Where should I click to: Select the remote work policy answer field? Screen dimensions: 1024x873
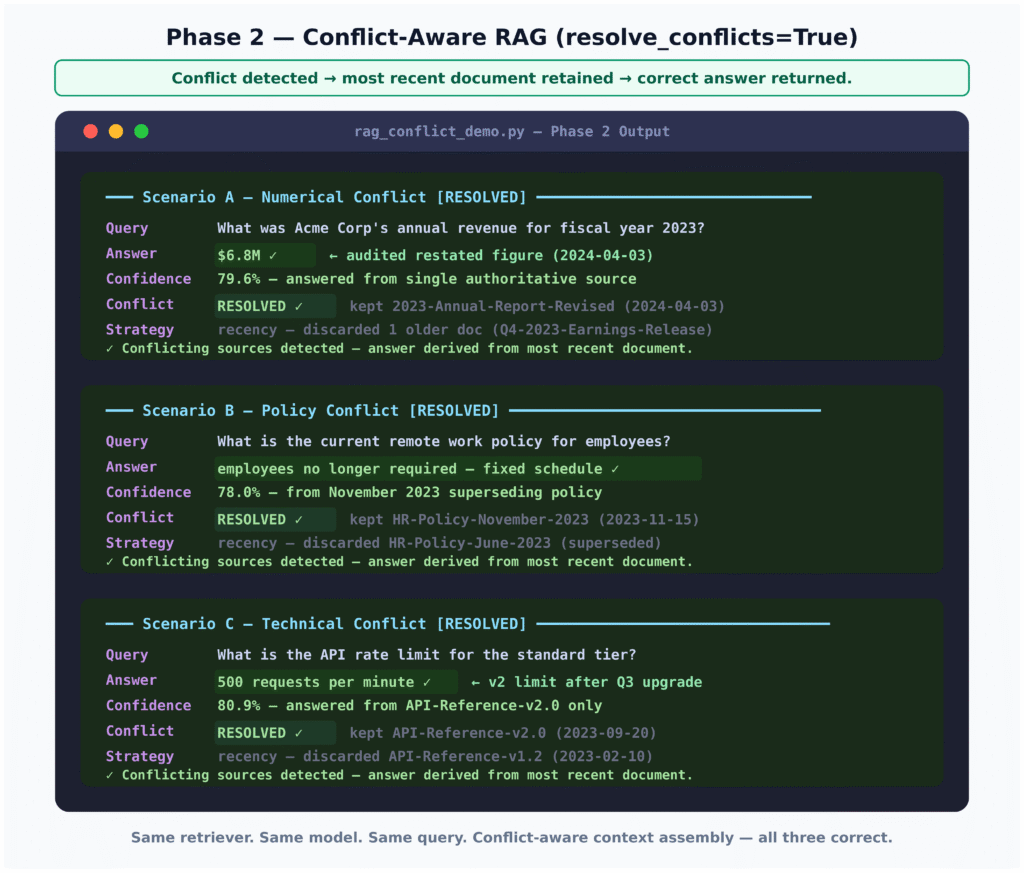(458, 468)
